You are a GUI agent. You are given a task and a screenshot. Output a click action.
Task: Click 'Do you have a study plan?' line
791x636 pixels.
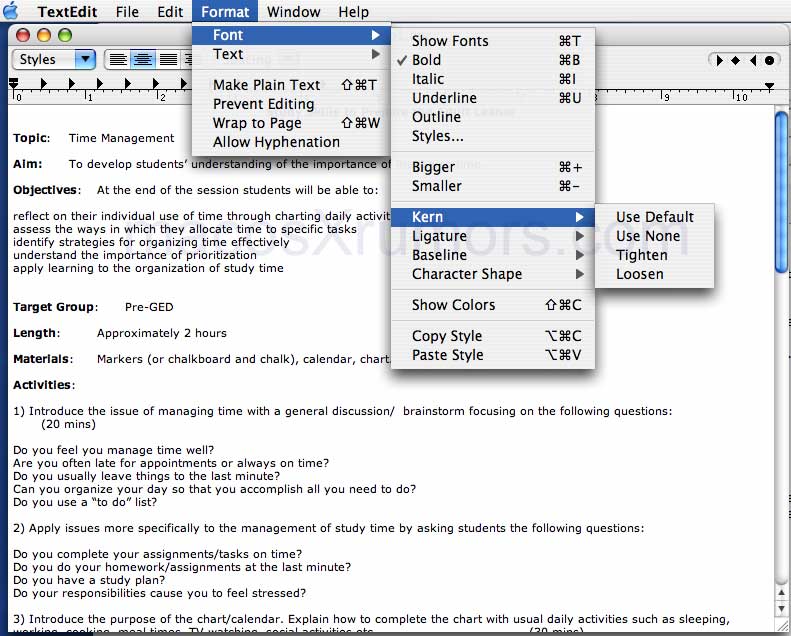[x=89, y=580]
